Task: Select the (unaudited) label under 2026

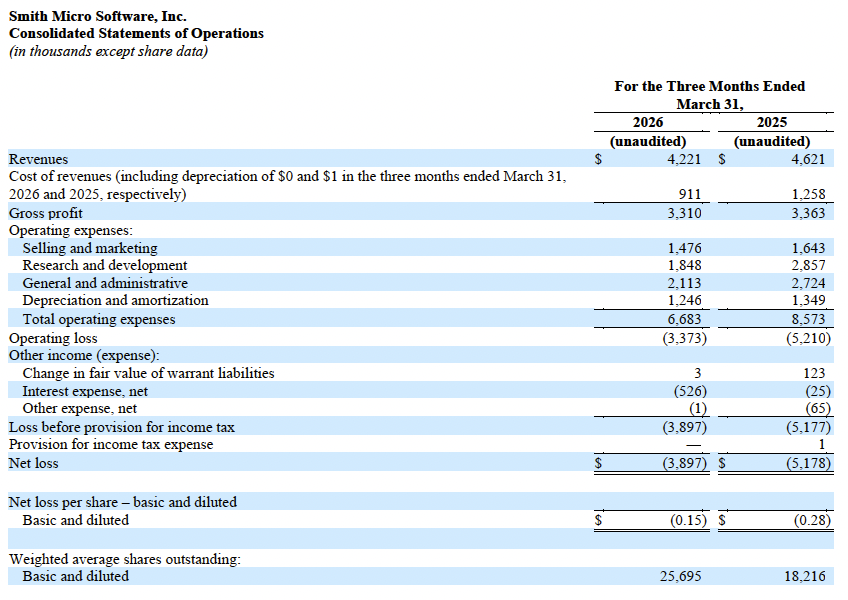Action: point(648,141)
